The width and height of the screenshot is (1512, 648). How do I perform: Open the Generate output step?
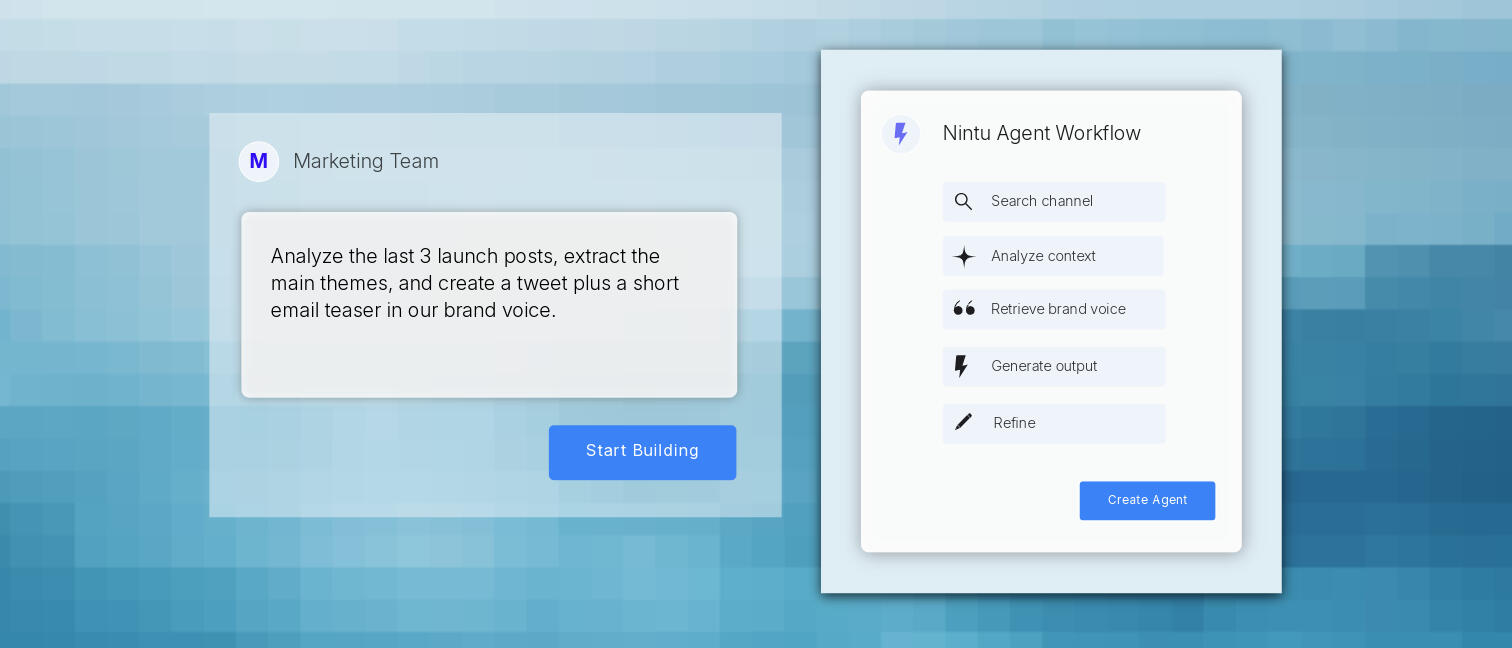click(1054, 366)
